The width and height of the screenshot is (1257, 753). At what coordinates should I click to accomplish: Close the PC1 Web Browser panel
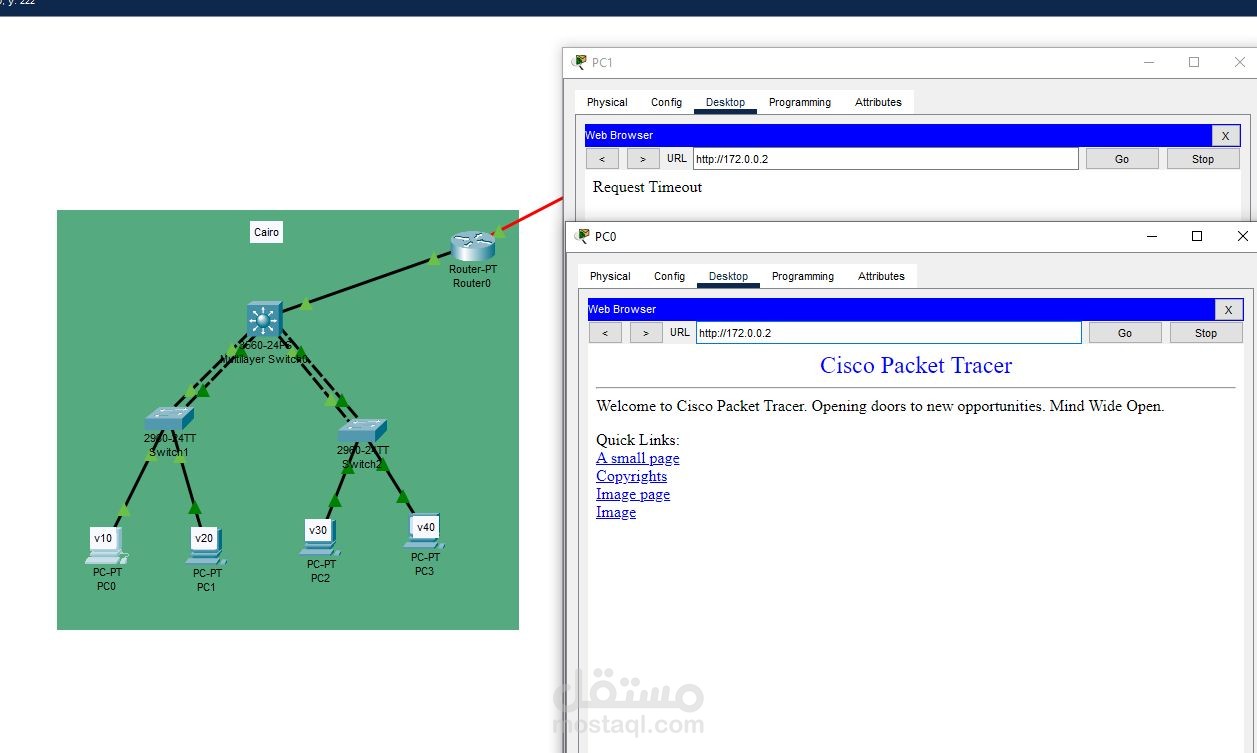1226,135
